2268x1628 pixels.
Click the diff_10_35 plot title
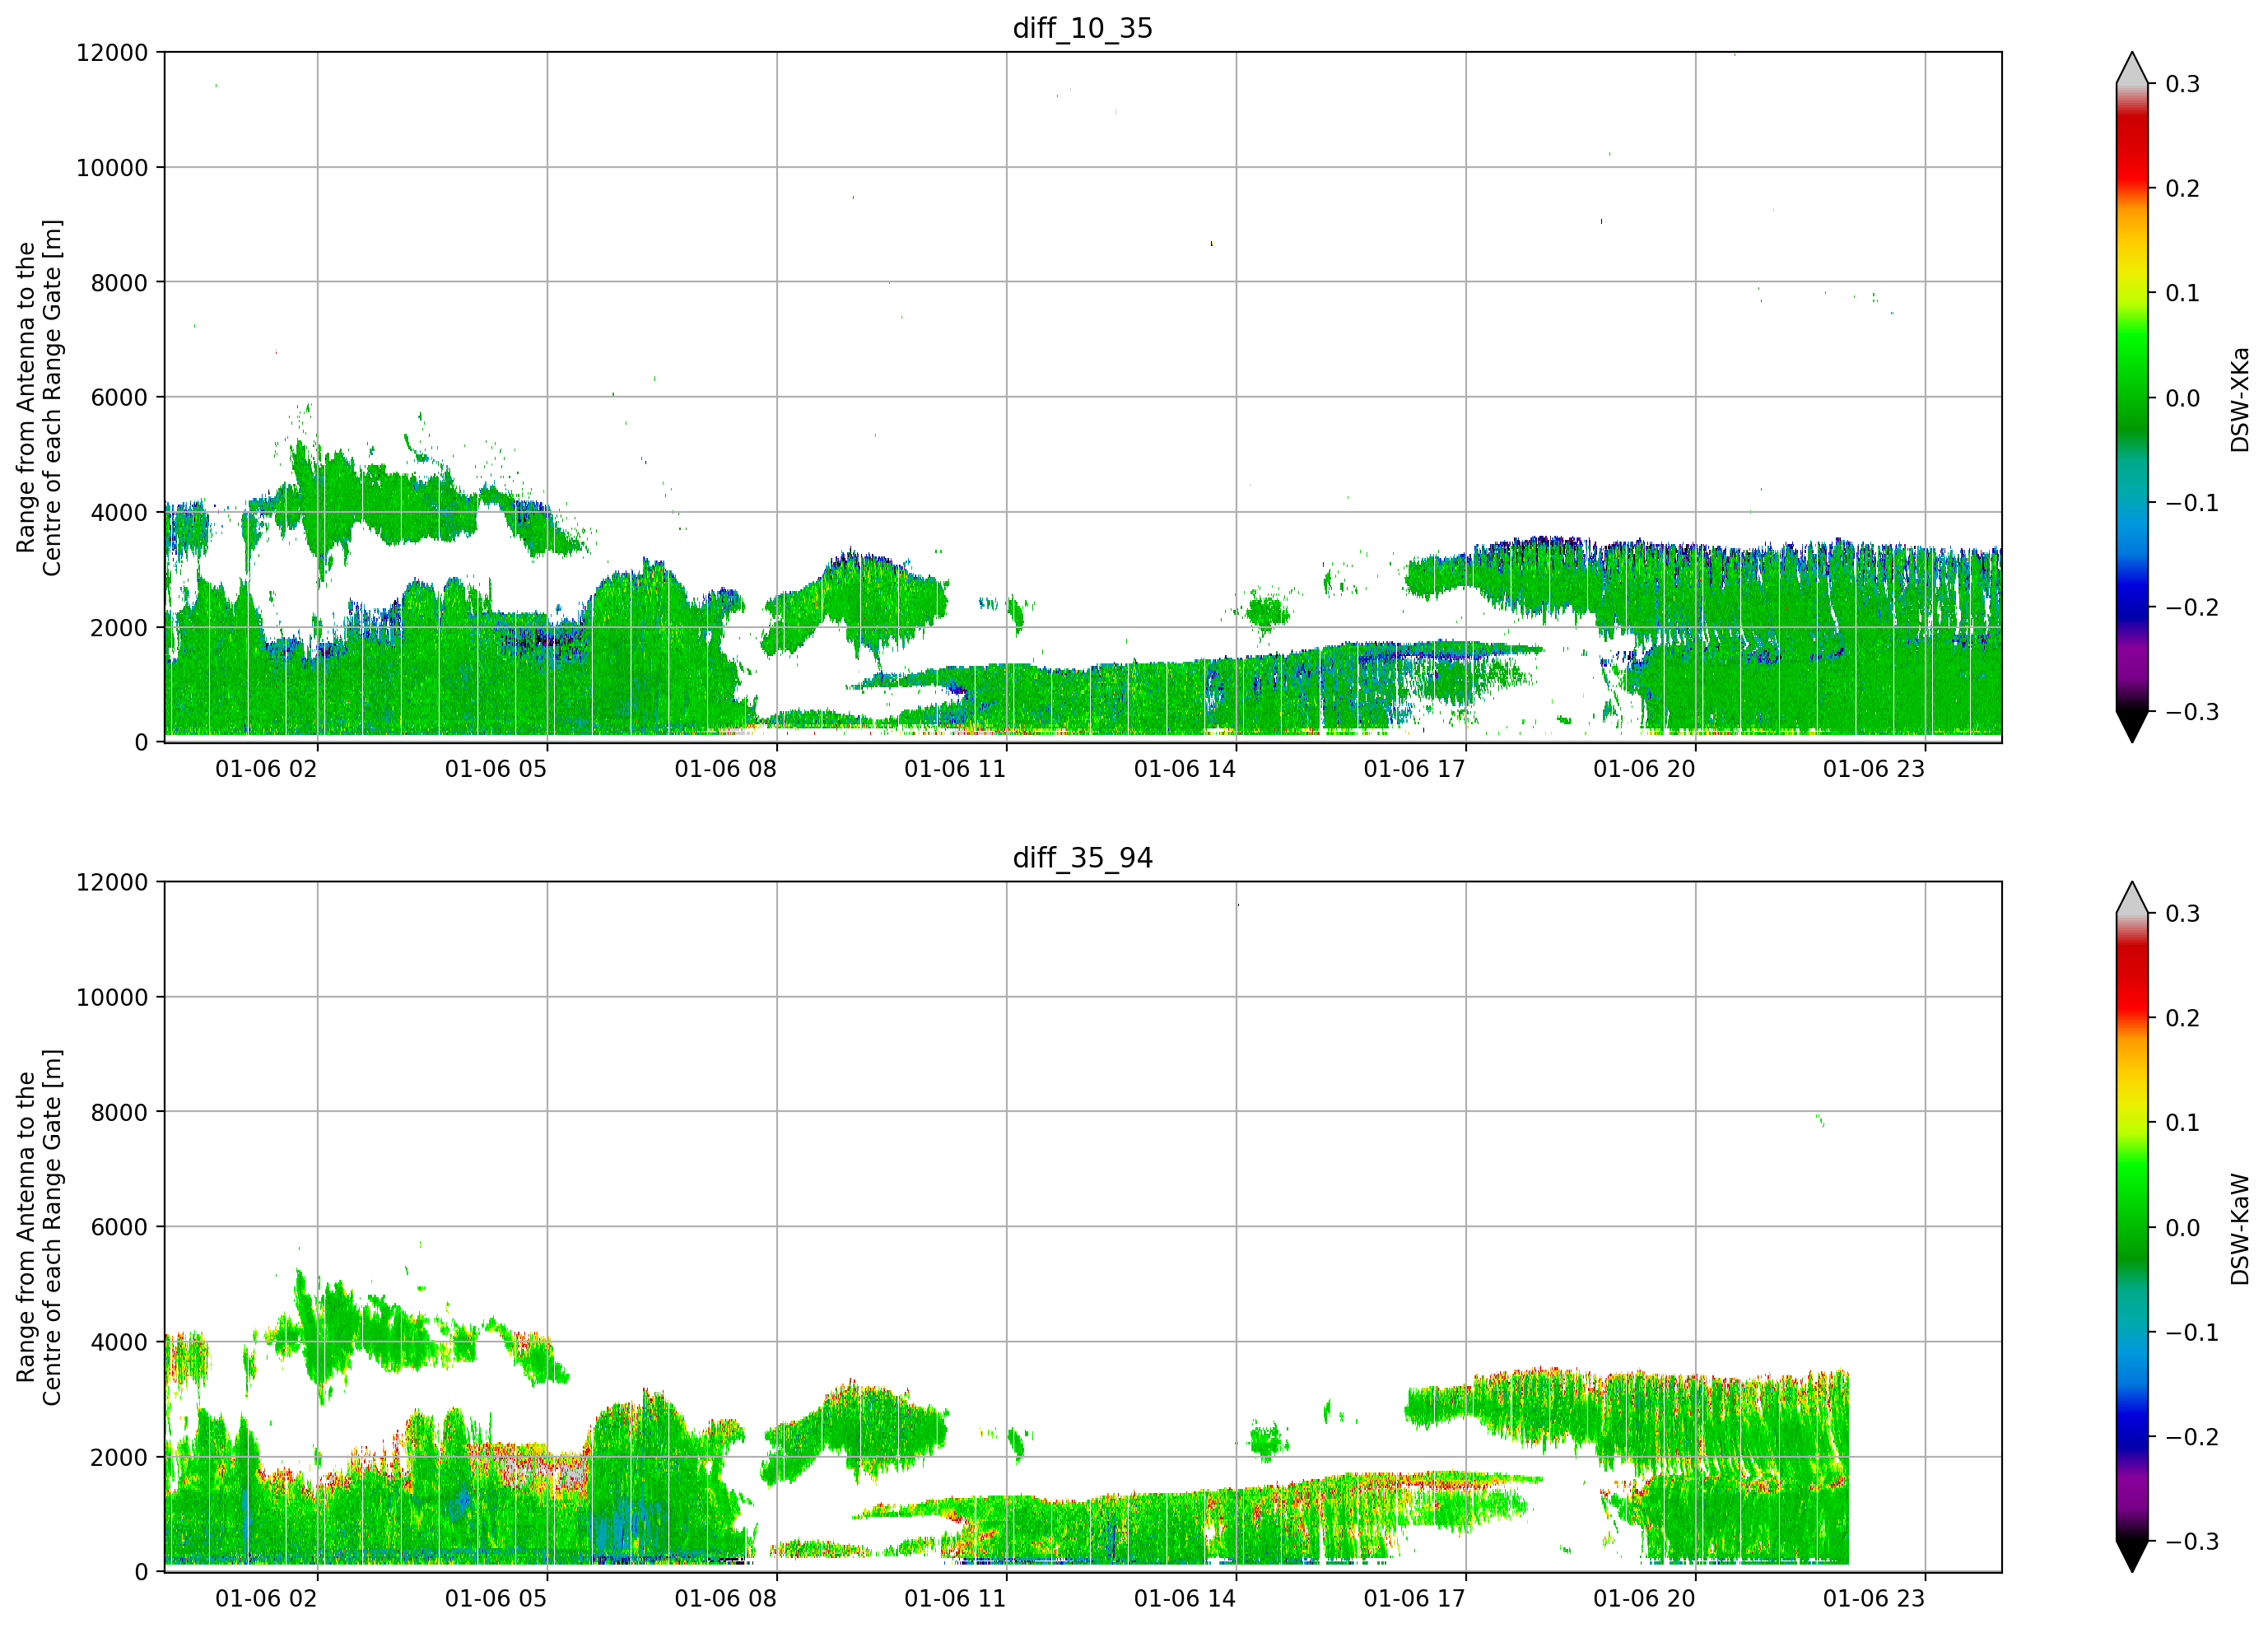tap(1083, 28)
